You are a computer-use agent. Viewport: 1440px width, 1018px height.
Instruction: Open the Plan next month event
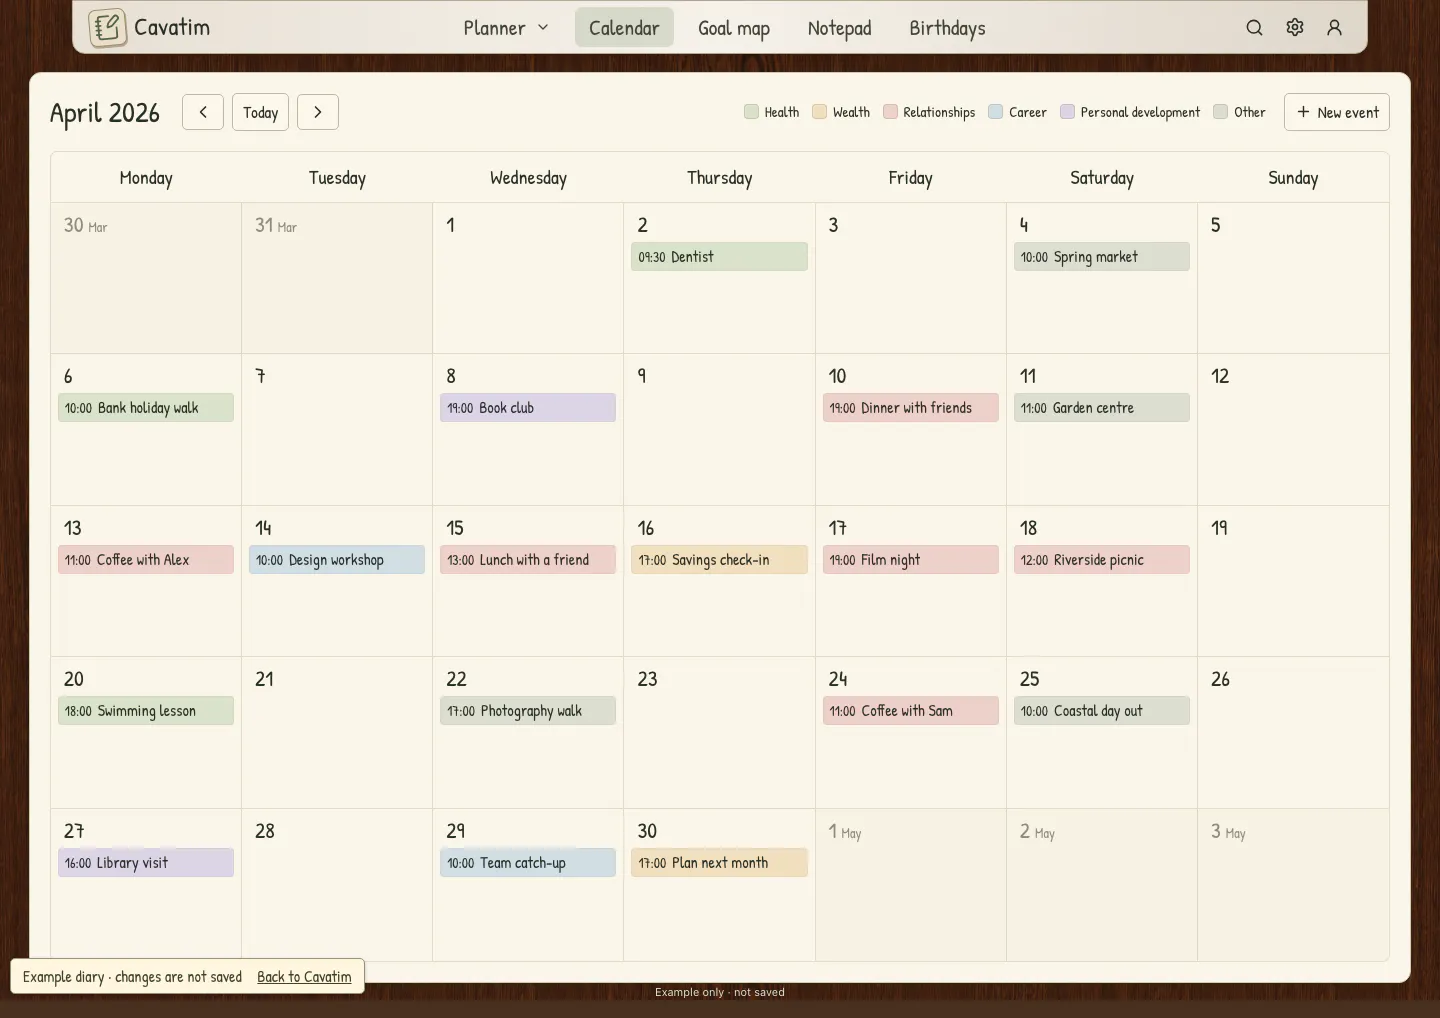point(719,863)
